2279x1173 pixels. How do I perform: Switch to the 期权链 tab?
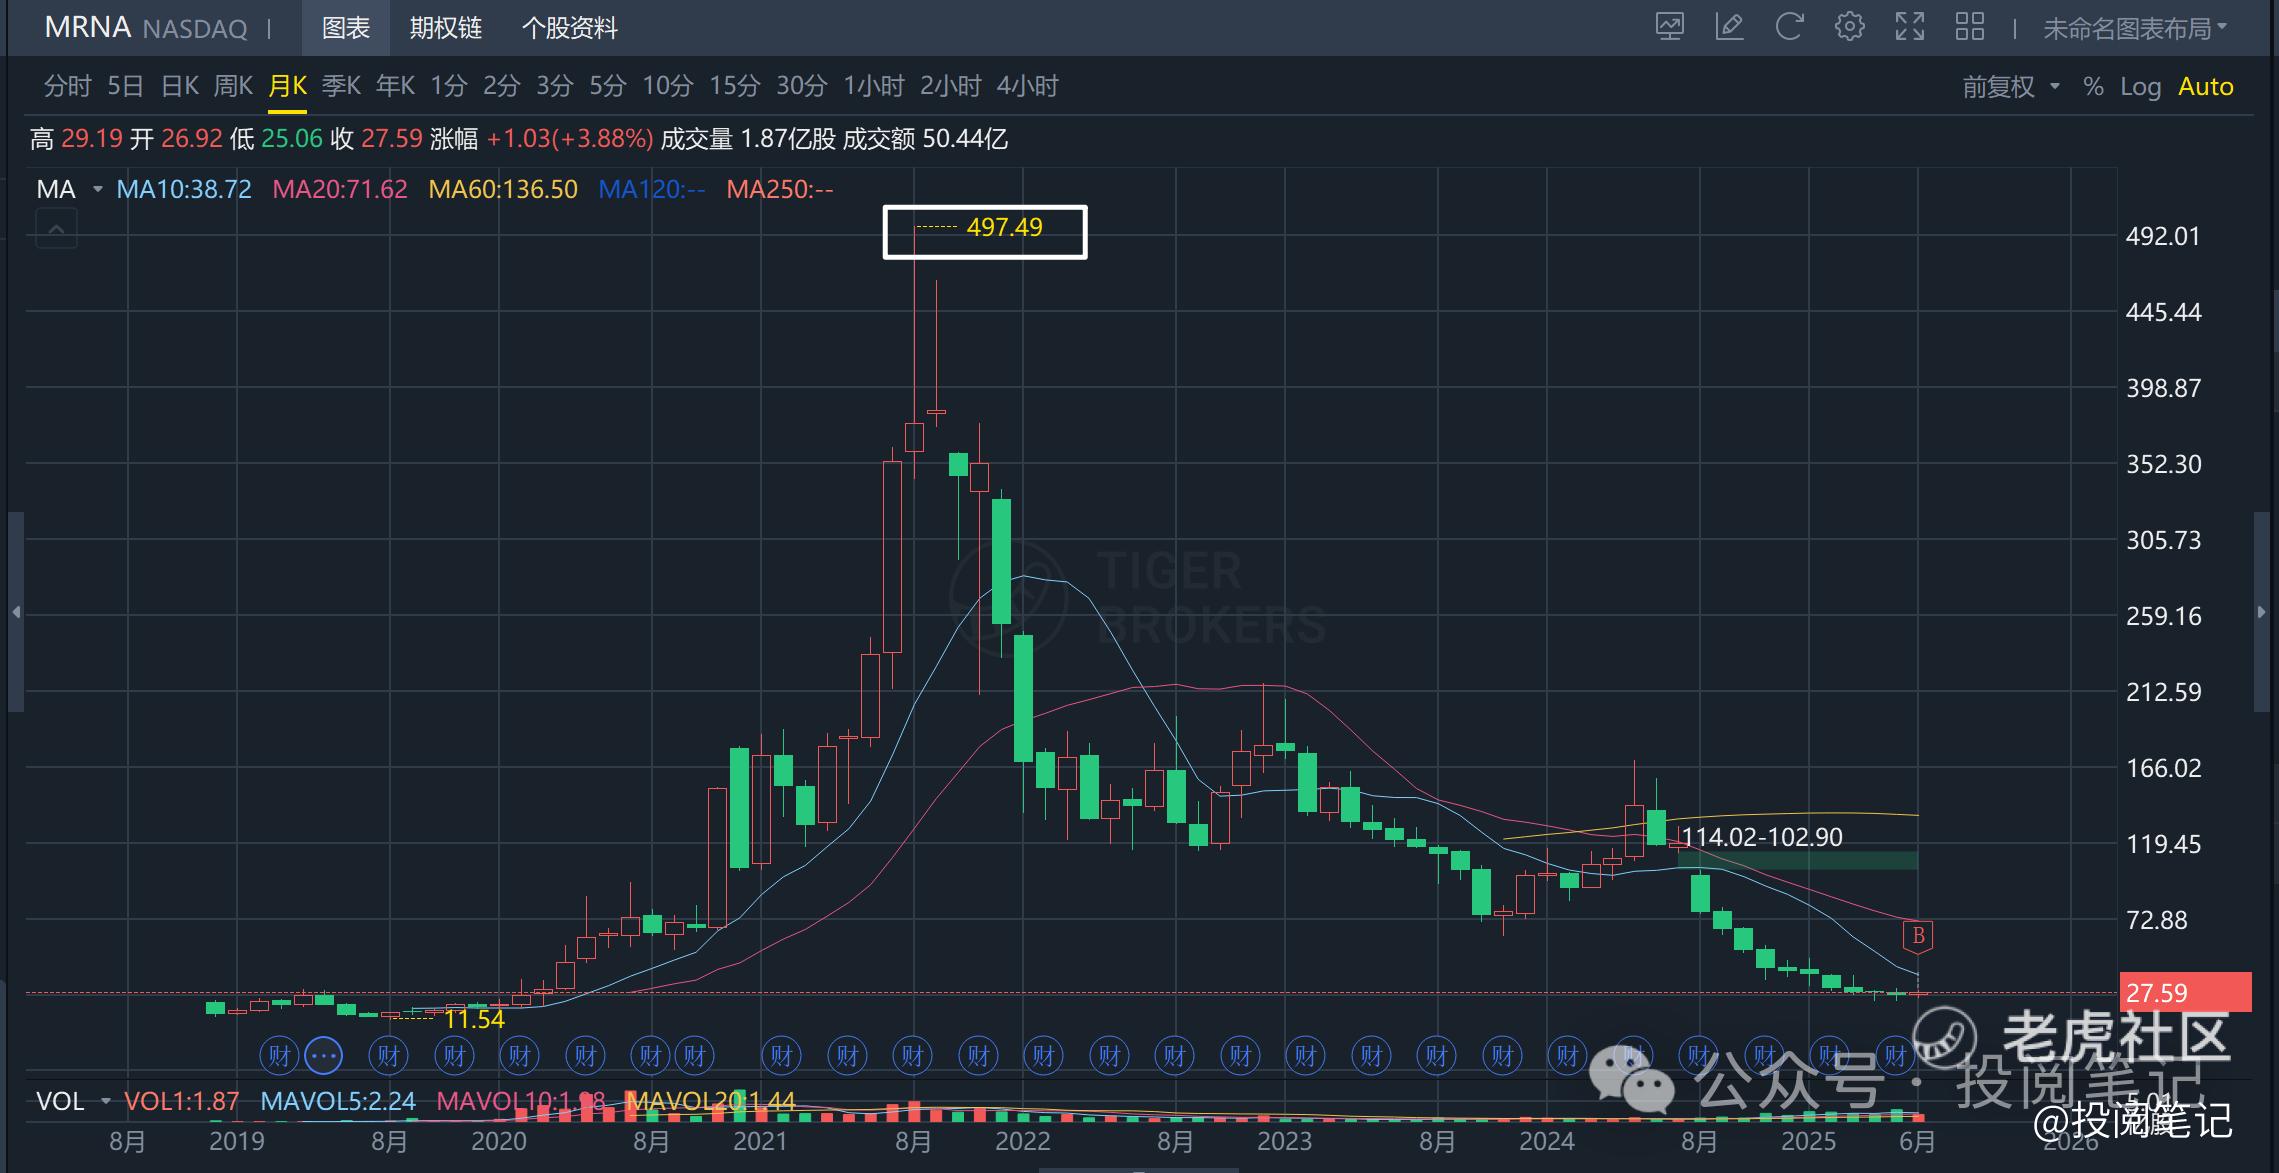pyautogui.click(x=446, y=28)
